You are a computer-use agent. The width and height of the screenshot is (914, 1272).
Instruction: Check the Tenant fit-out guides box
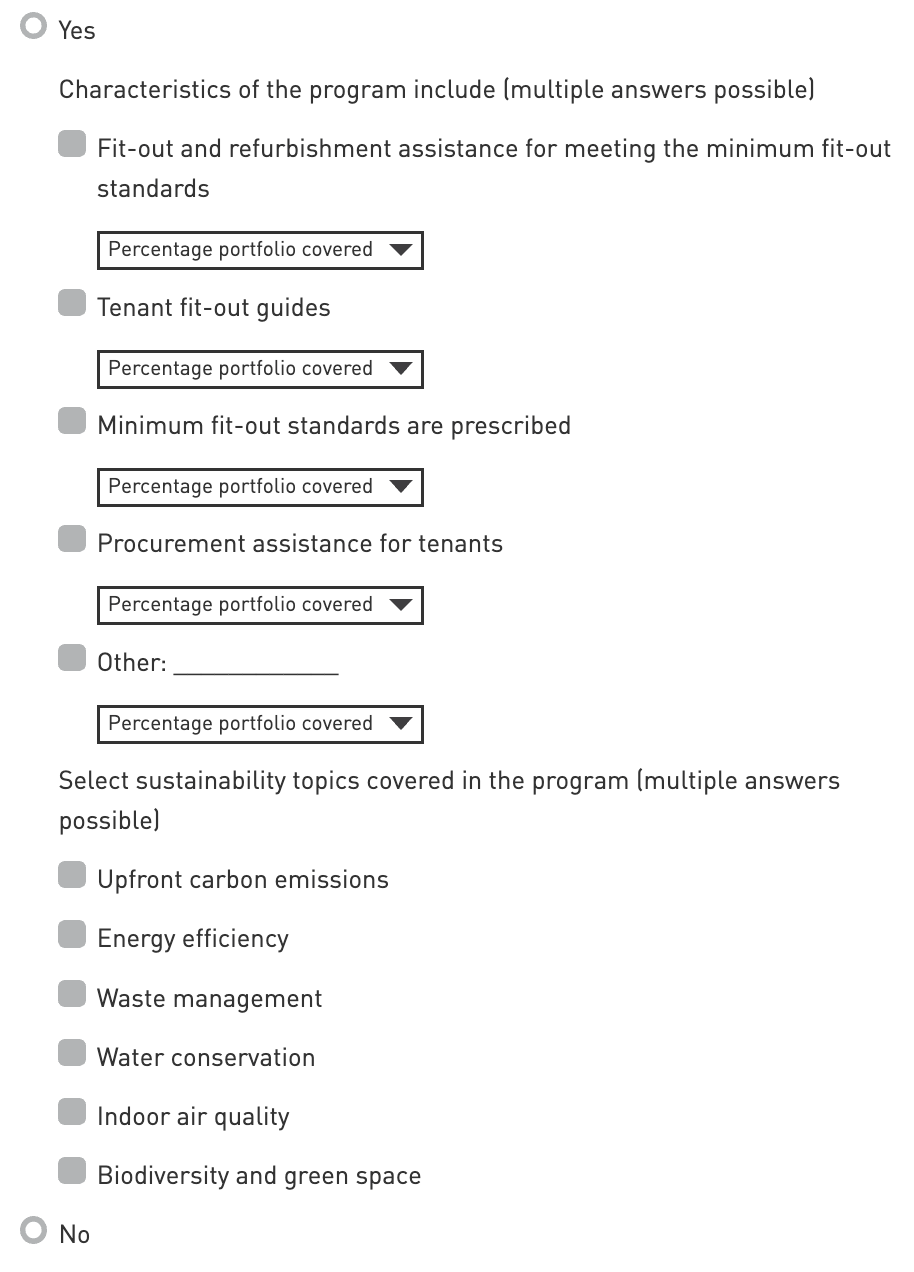(72, 304)
